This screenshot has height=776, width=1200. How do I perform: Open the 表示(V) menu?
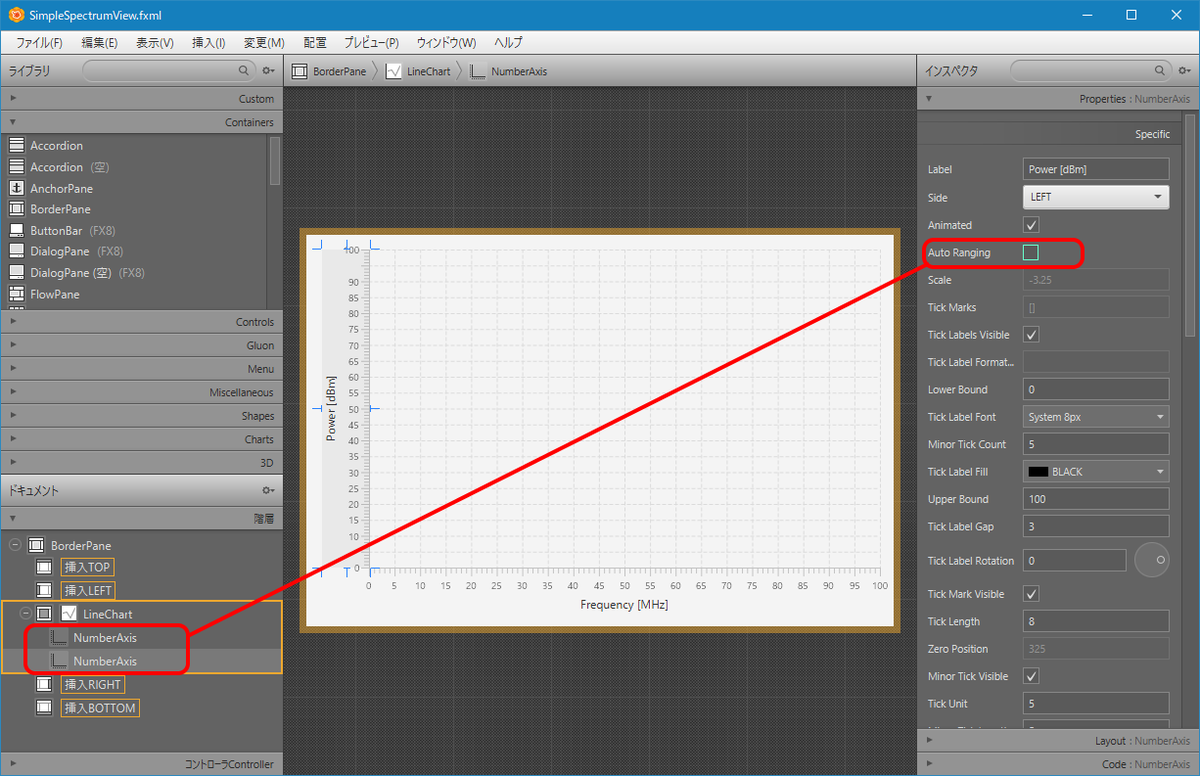click(x=155, y=43)
